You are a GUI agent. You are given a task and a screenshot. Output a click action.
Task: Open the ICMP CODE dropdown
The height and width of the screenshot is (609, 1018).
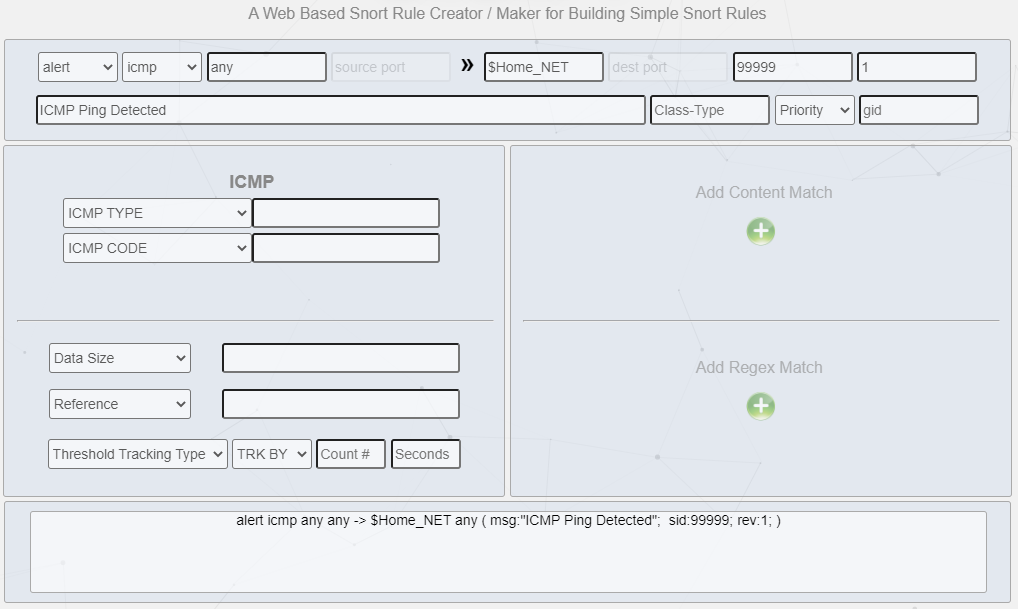pos(156,247)
